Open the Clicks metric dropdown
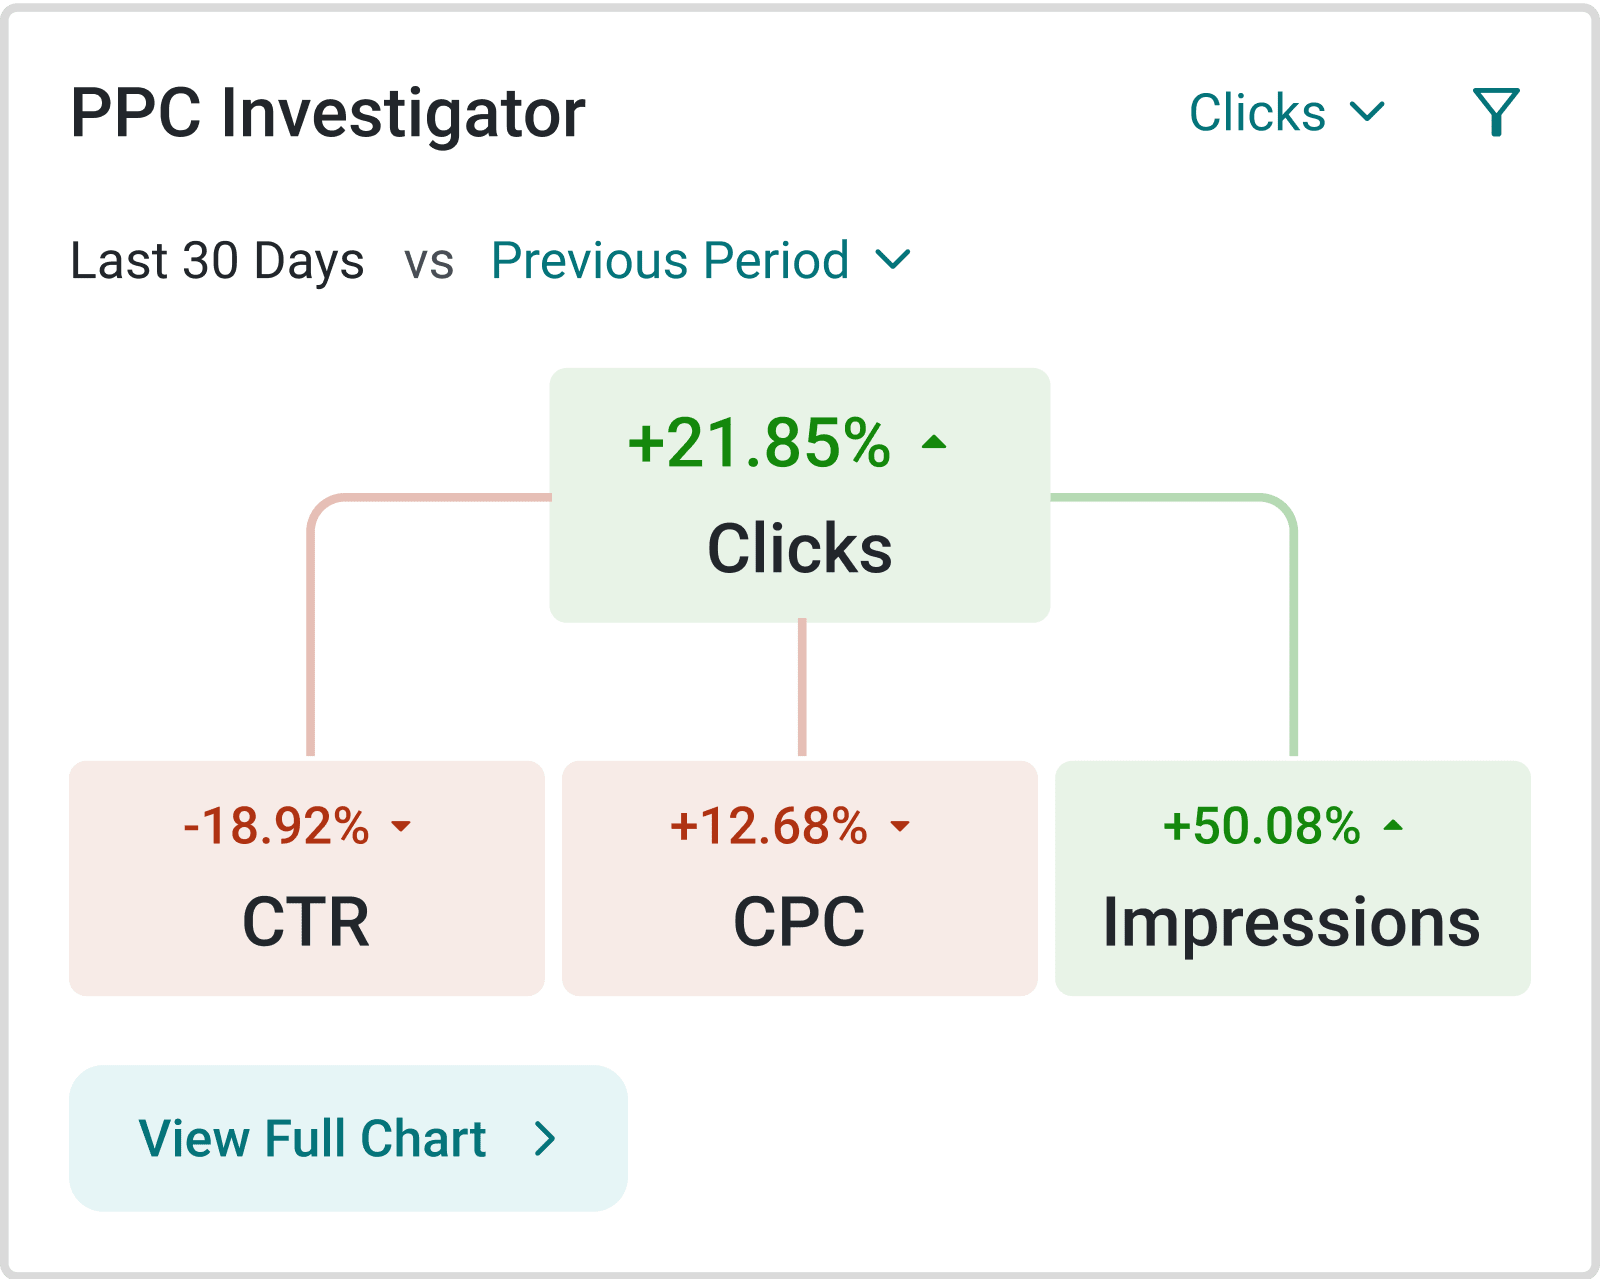The height and width of the screenshot is (1279, 1600). (x=1258, y=112)
